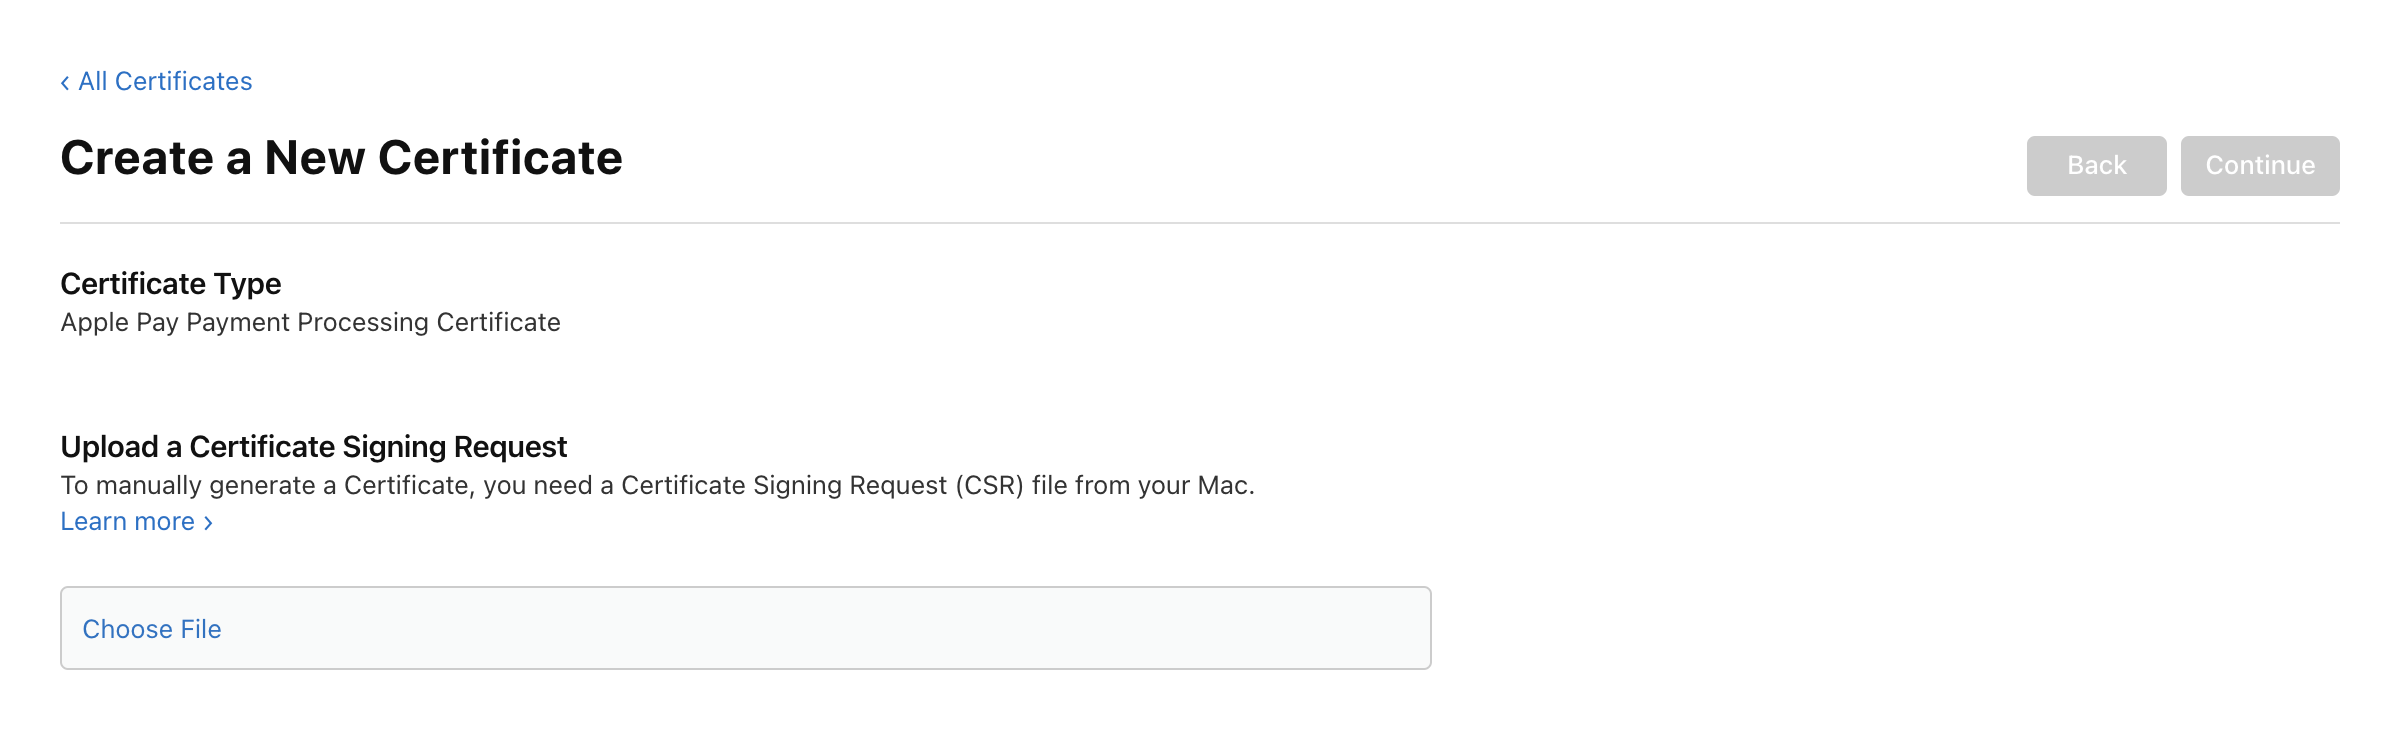Click the empty file chooser area
The width and height of the screenshot is (2394, 750).
pyautogui.click(x=900, y=628)
